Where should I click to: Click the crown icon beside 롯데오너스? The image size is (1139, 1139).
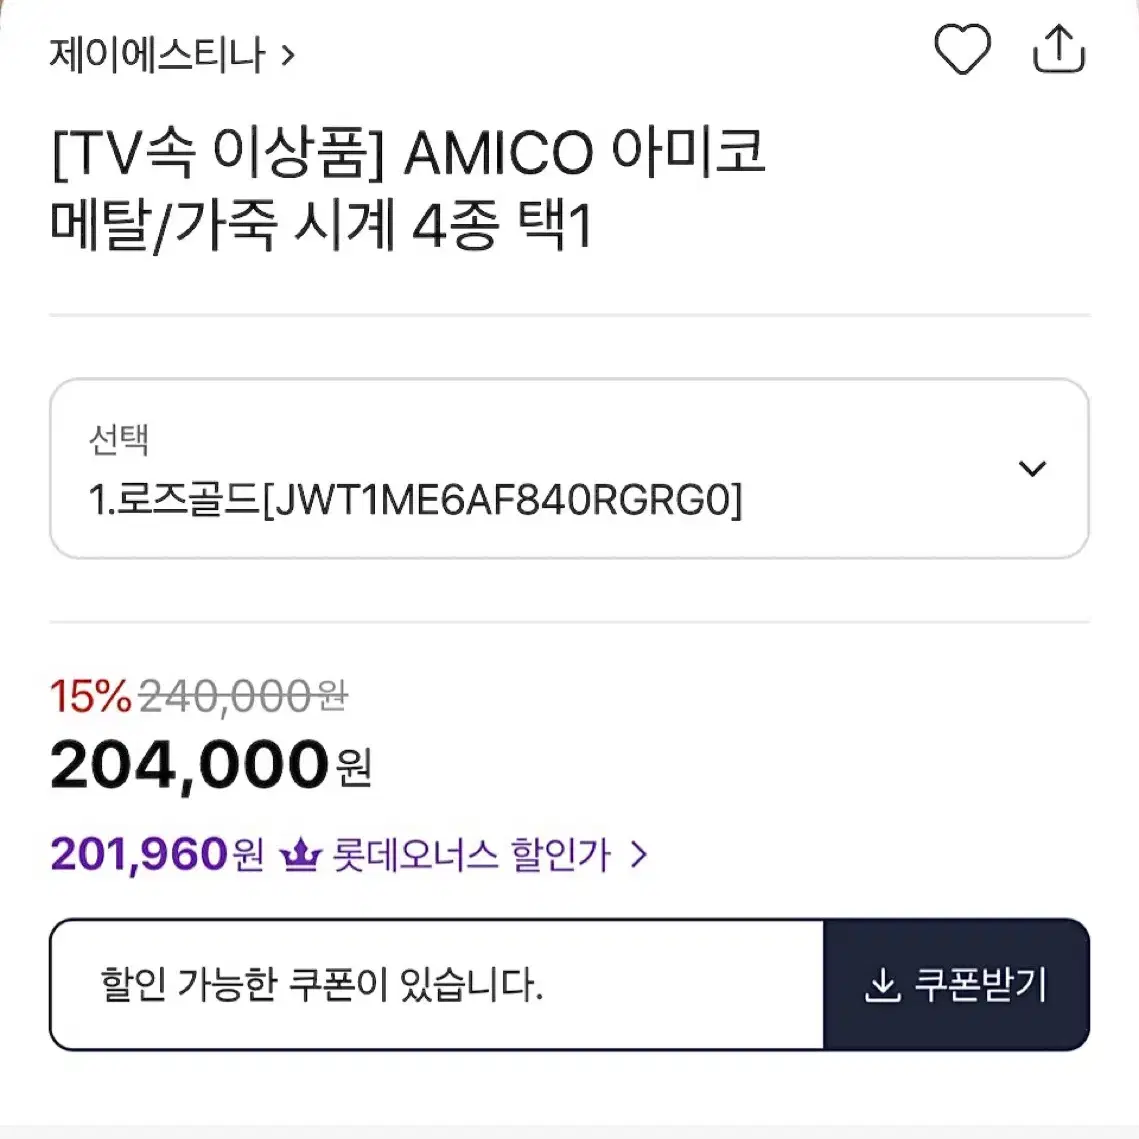tap(300, 854)
